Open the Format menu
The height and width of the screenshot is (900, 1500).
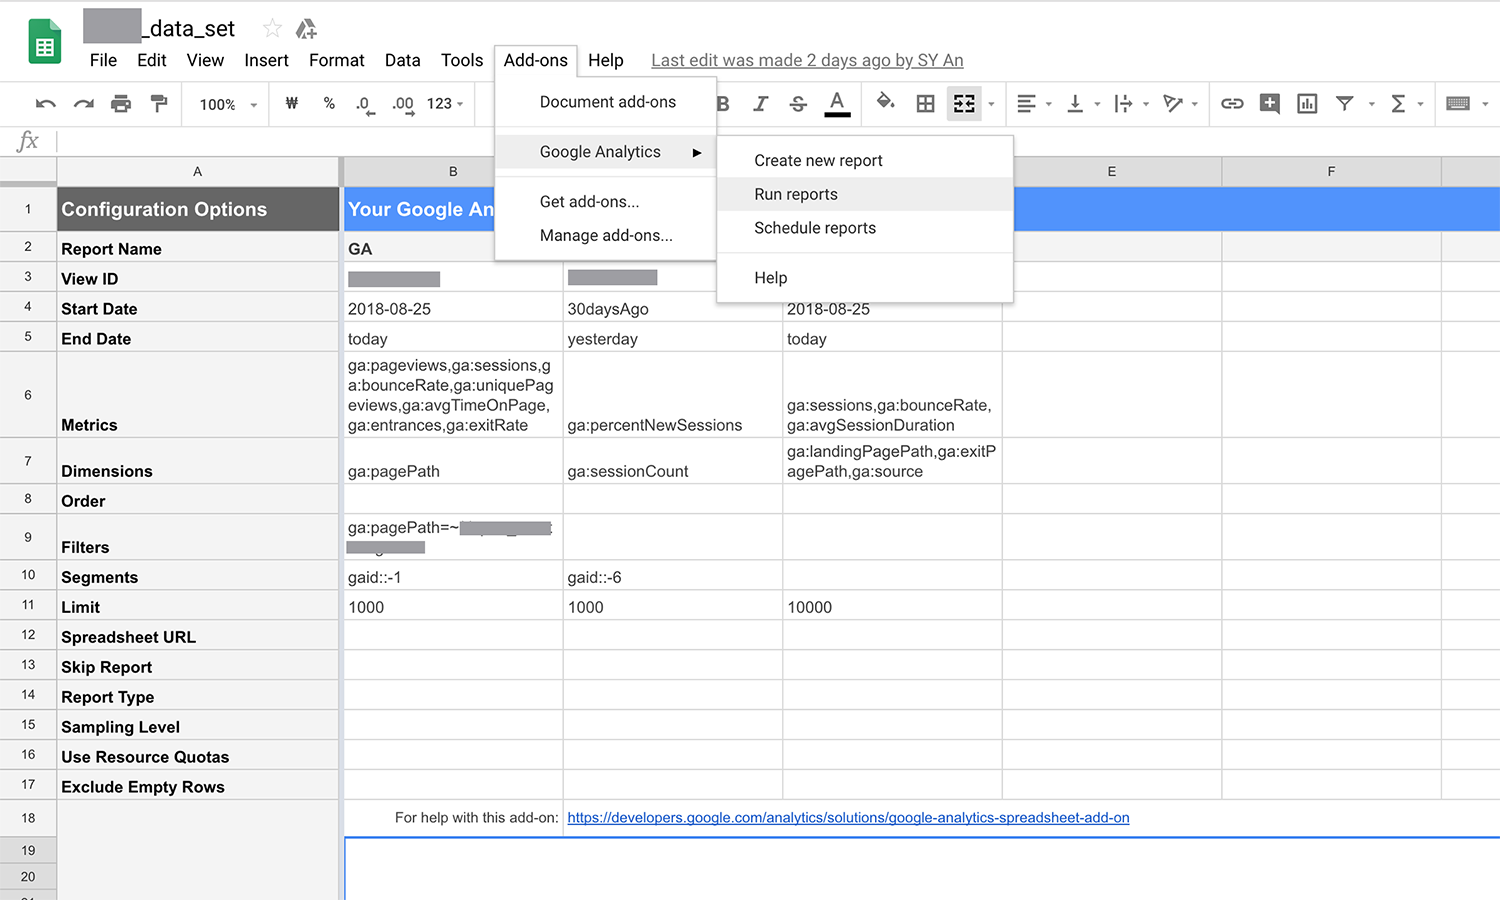pos(337,60)
